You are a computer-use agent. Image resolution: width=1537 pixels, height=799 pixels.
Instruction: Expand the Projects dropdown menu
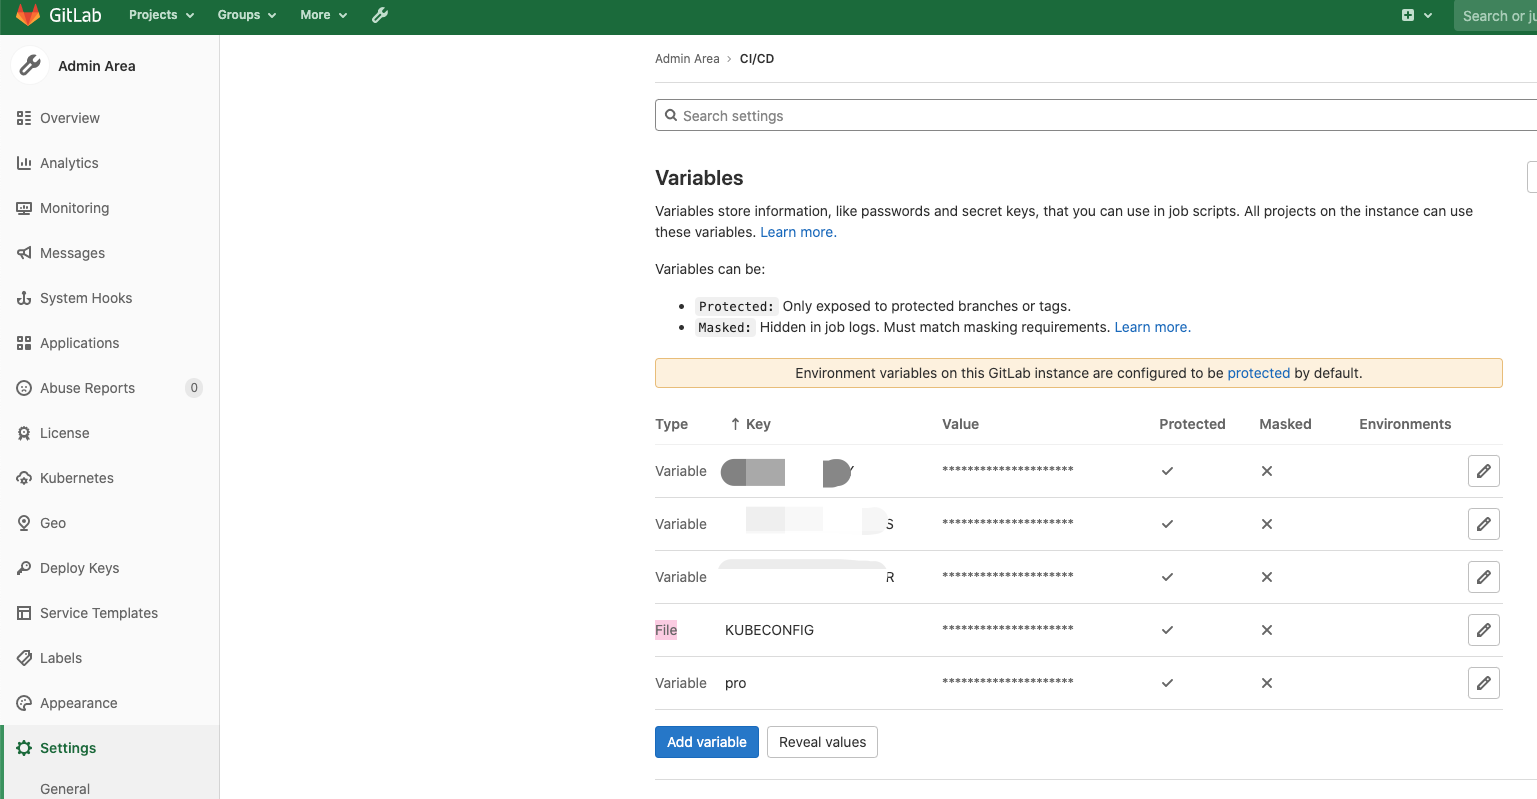coord(161,15)
